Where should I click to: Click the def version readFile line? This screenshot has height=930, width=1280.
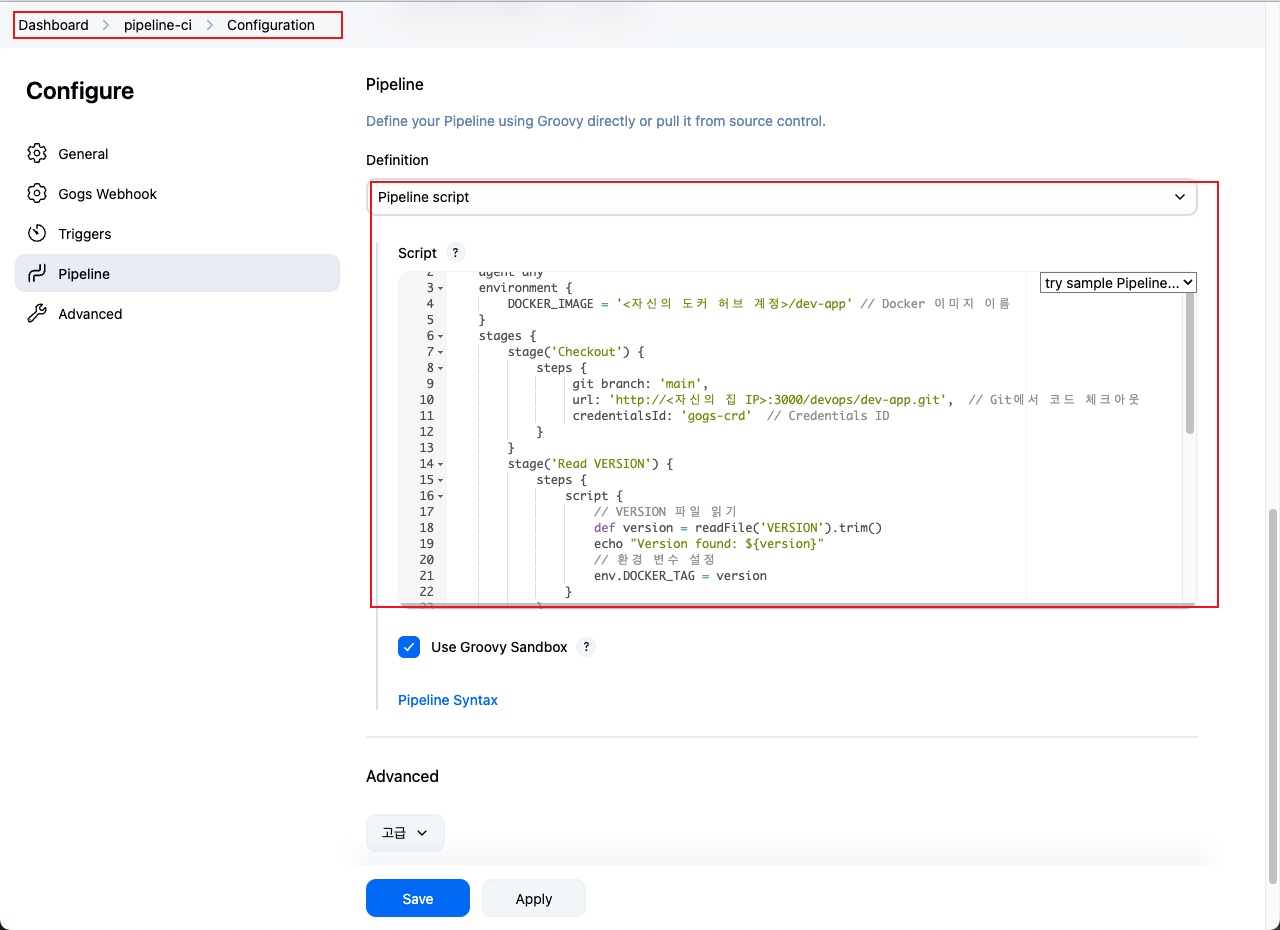(x=738, y=528)
